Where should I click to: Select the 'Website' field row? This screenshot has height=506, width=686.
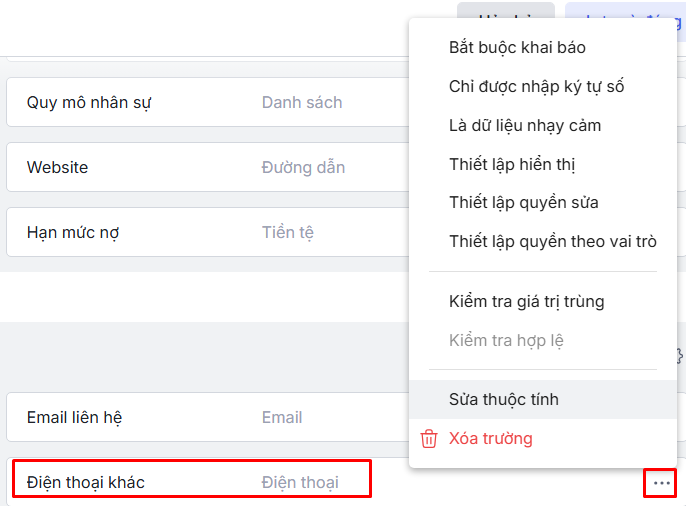57,167
